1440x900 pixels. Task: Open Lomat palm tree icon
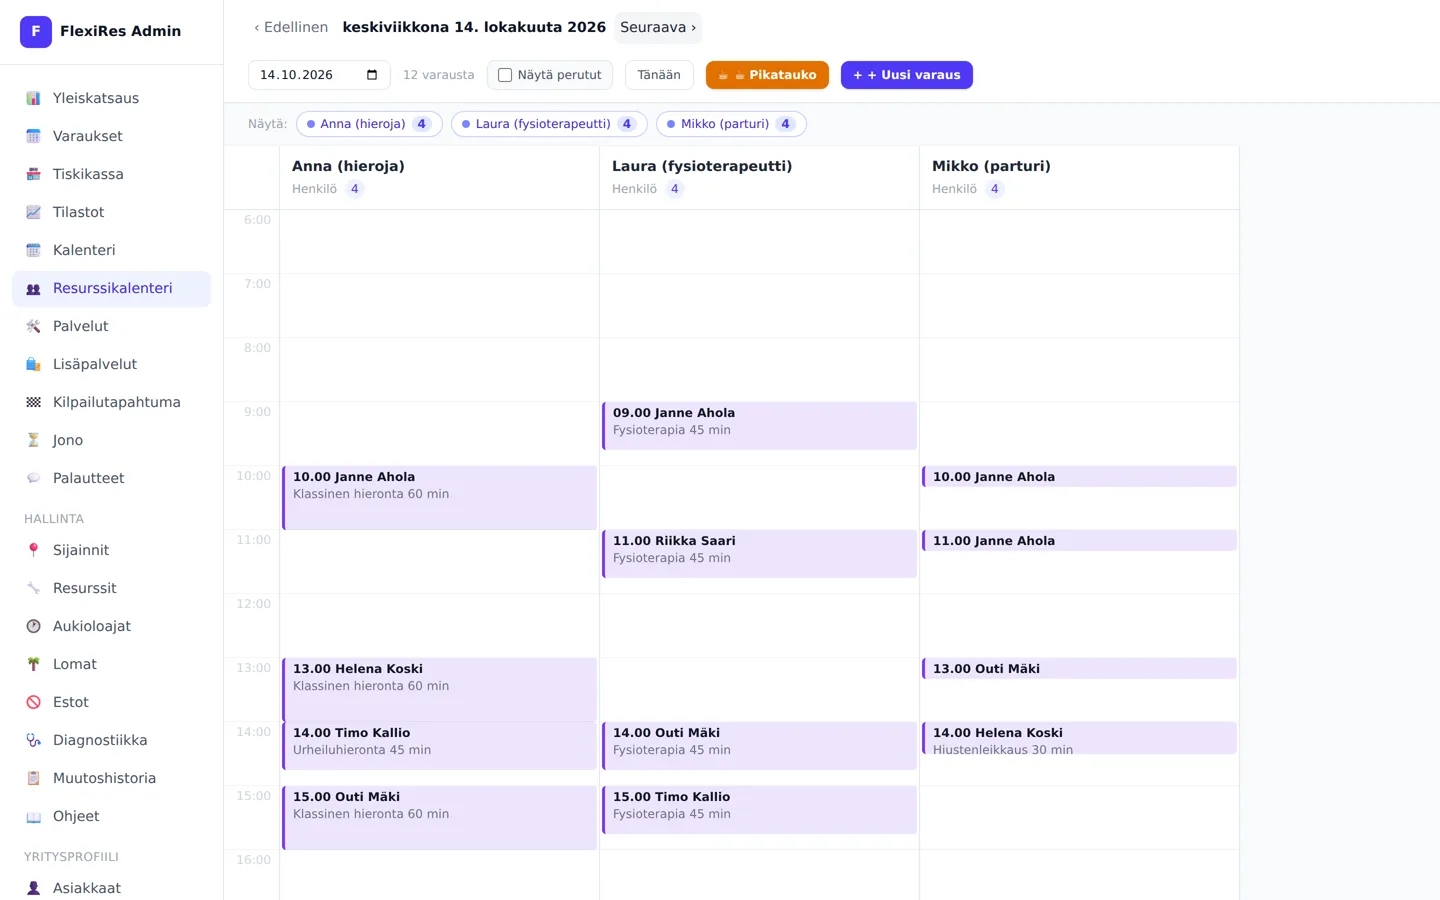coord(33,664)
